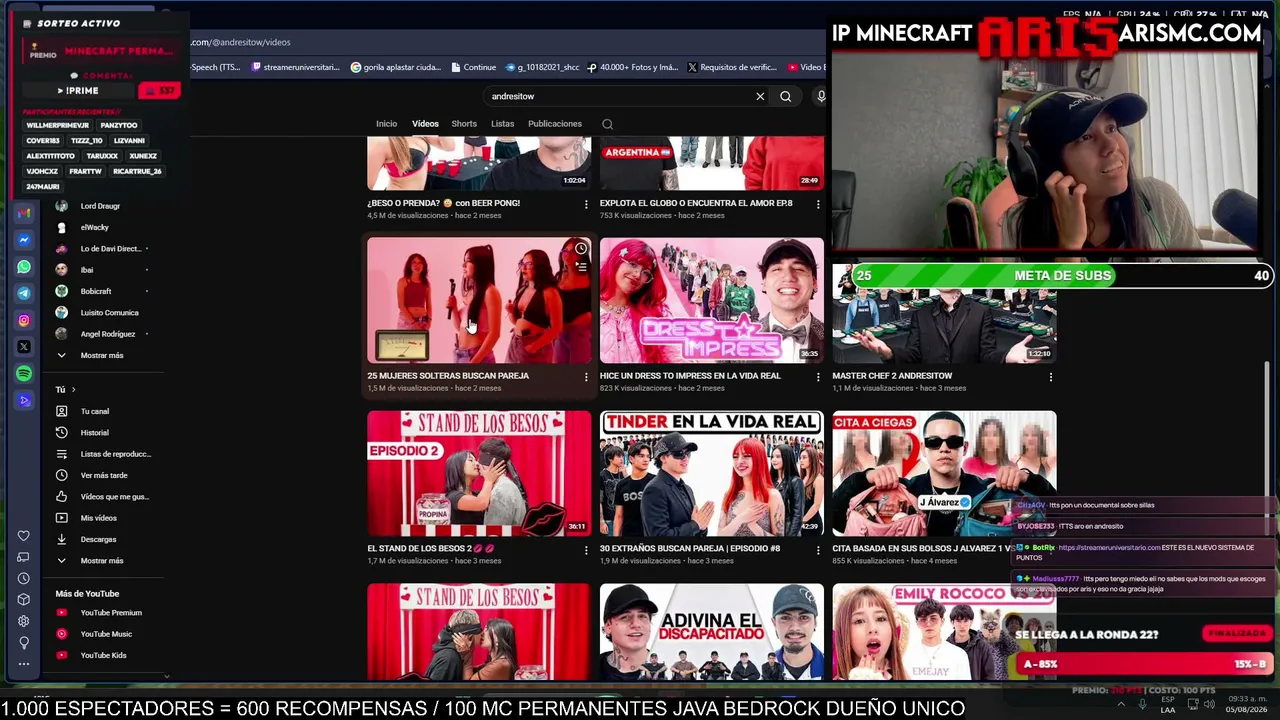Click the lightbulb icon in browser sidebar
The width and height of the screenshot is (1280, 720).
pyautogui.click(x=24, y=642)
